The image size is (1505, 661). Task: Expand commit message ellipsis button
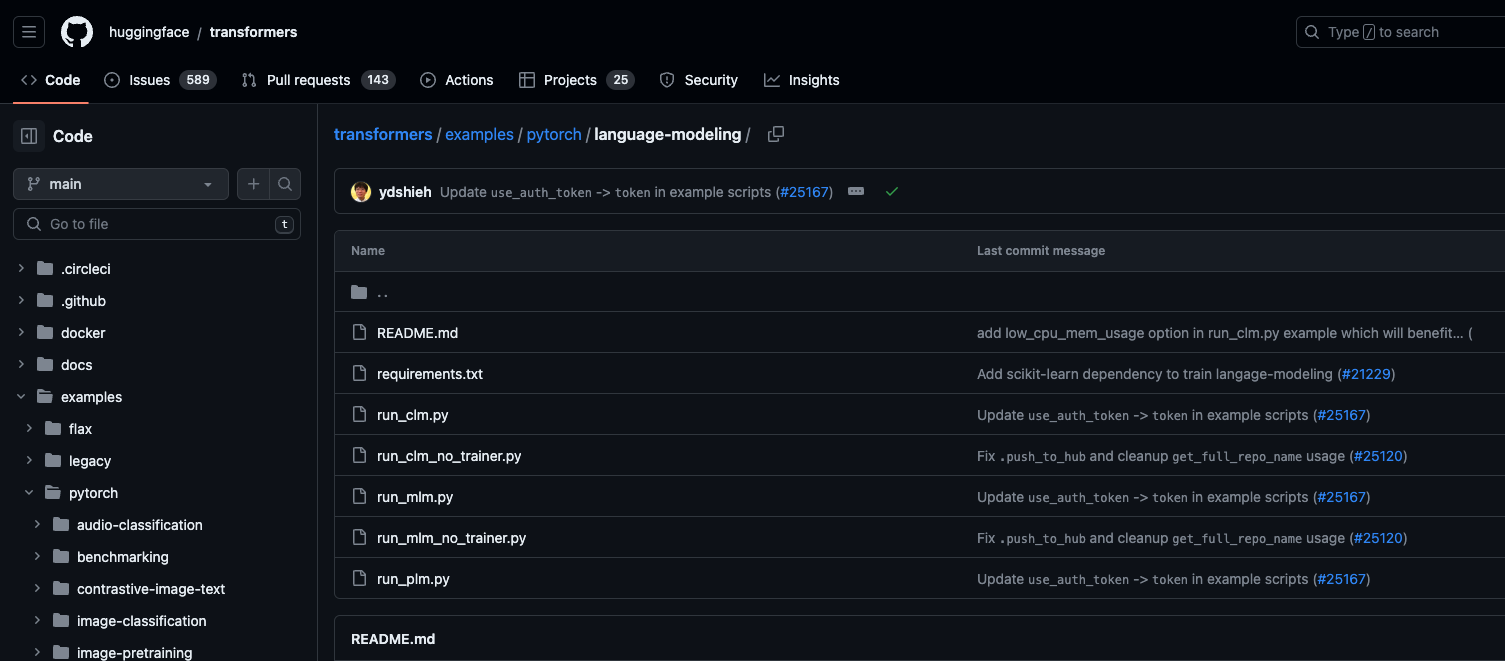(x=856, y=191)
